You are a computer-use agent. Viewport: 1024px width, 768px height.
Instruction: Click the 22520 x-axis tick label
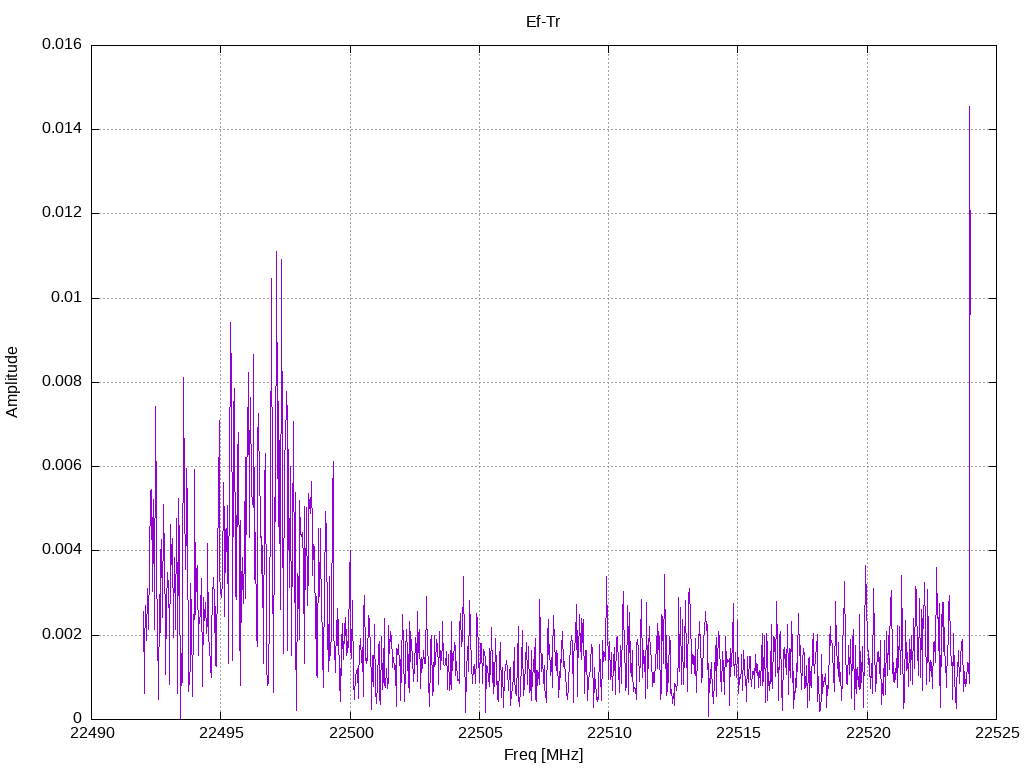pyautogui.click(x=867, y=734)
